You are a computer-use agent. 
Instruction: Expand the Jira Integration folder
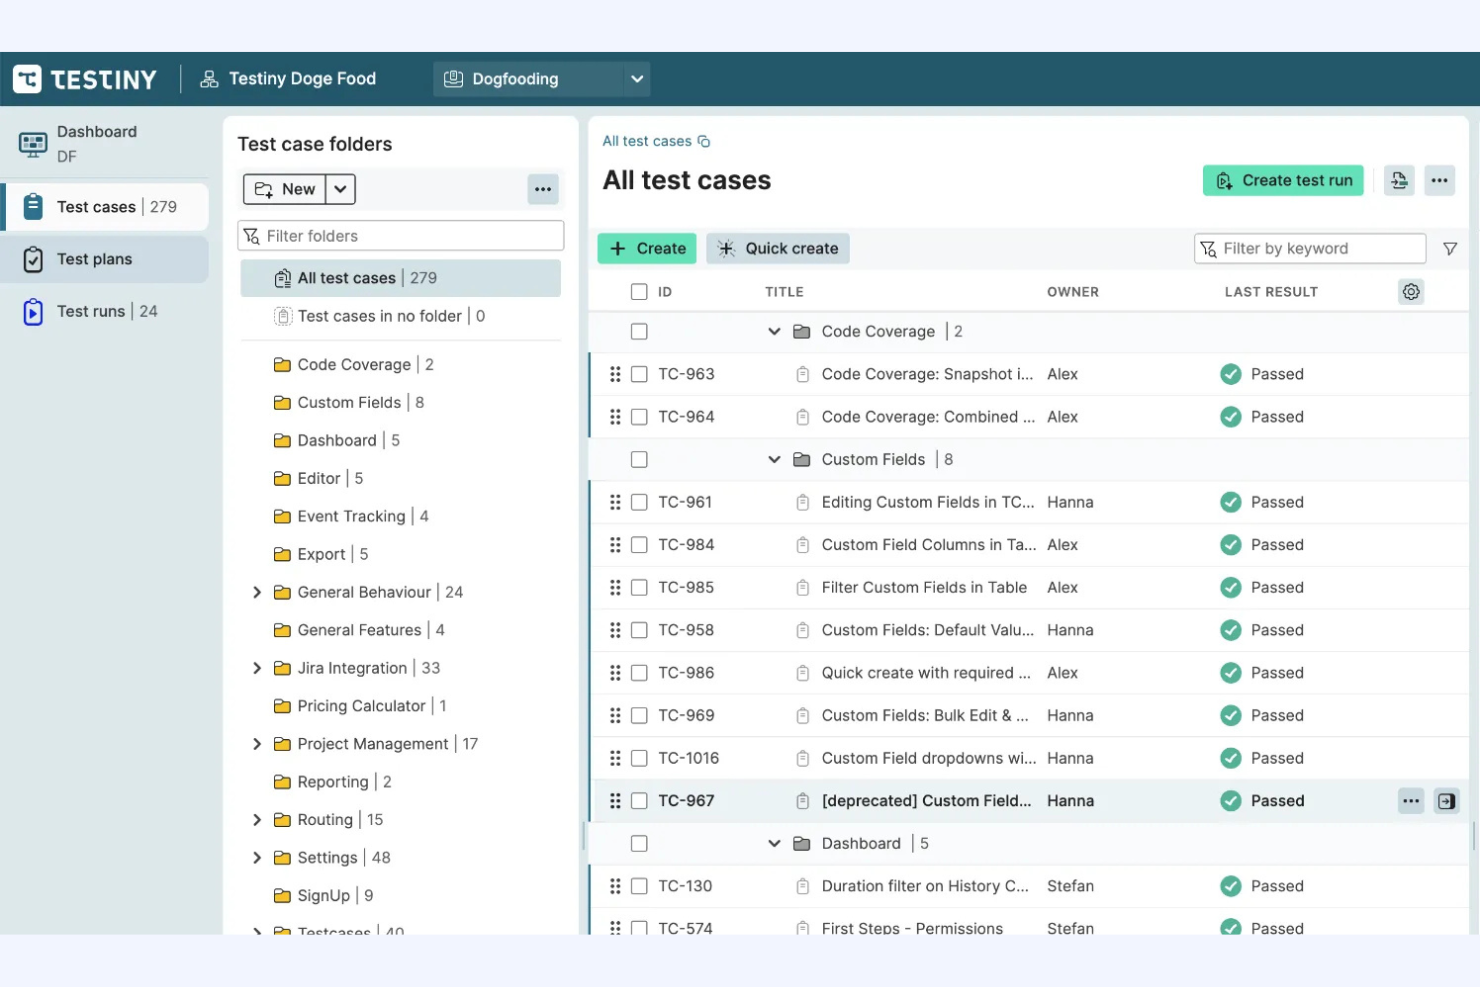pos(257,668)
